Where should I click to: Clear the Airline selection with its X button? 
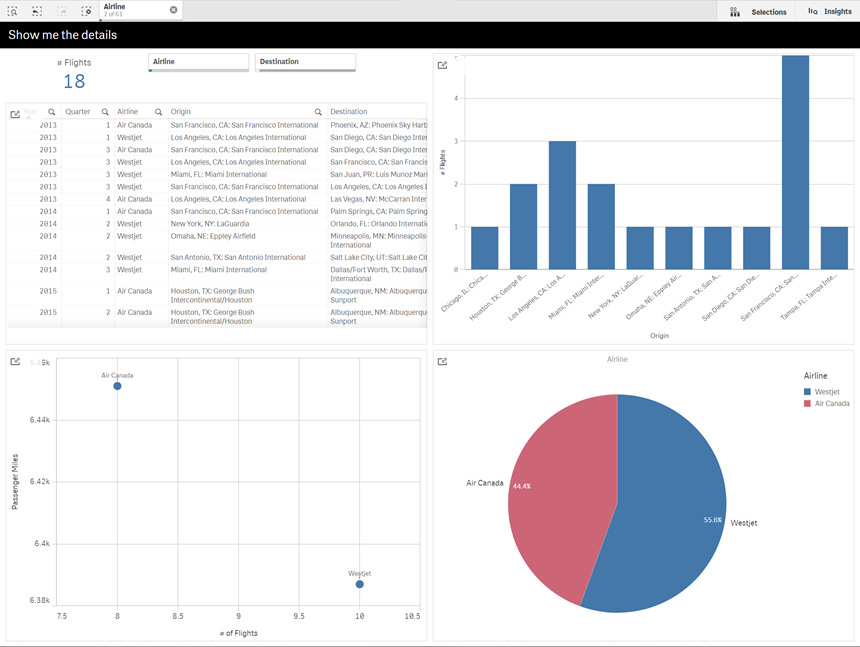pyautogui.click(x=173, y=9)
